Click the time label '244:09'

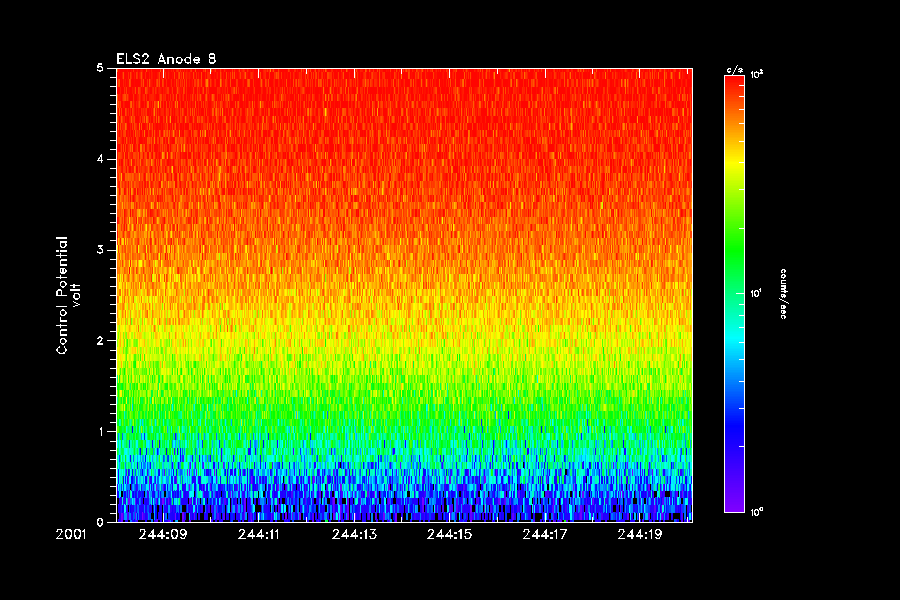[x=163, y=535]
